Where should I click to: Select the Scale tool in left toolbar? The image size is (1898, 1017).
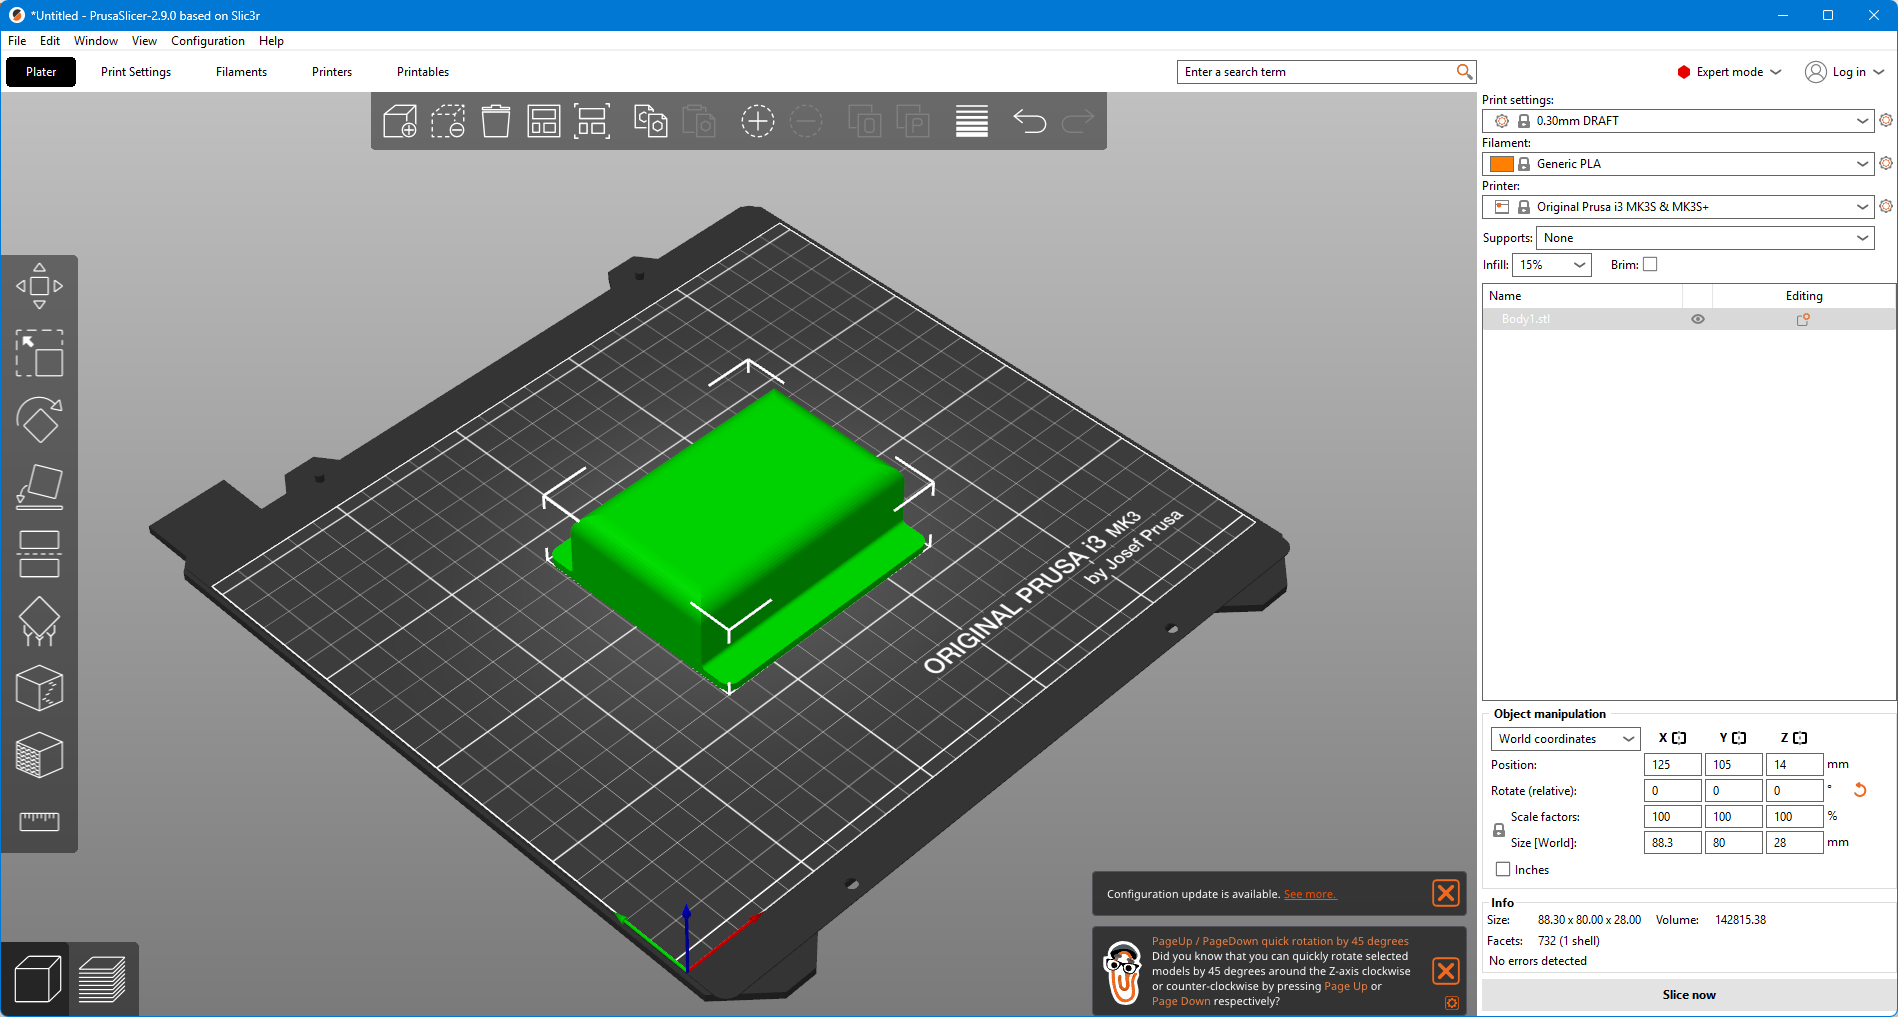tap(39, 353)
